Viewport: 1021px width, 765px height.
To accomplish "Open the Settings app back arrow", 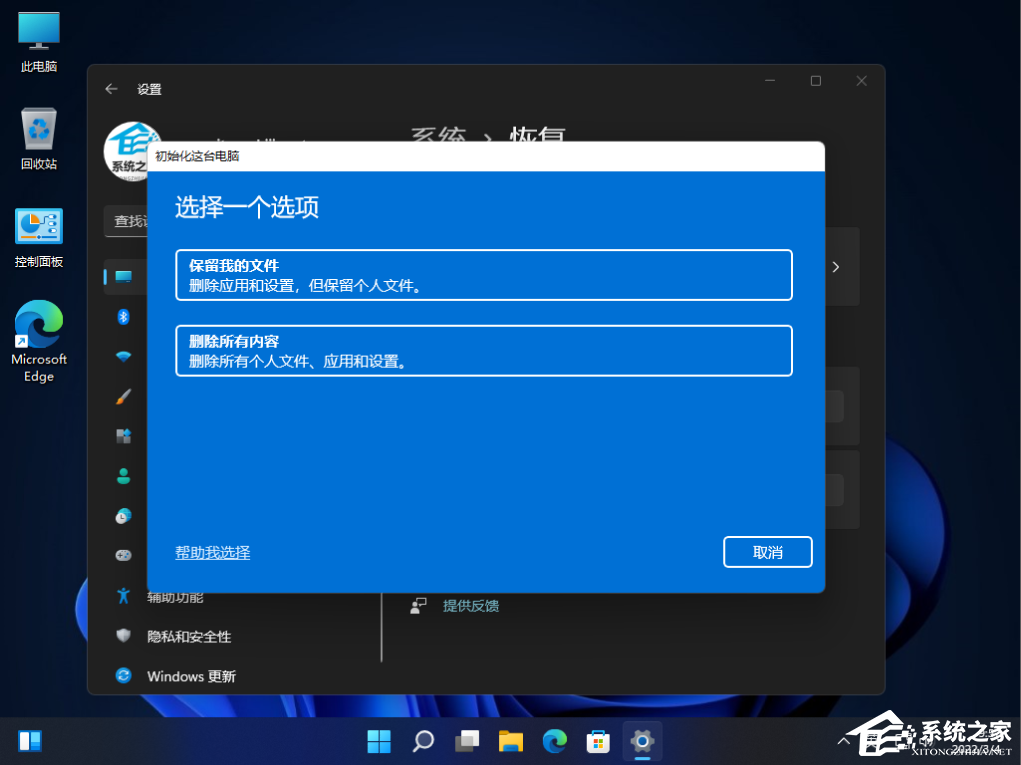I will [x=111, y=89].
